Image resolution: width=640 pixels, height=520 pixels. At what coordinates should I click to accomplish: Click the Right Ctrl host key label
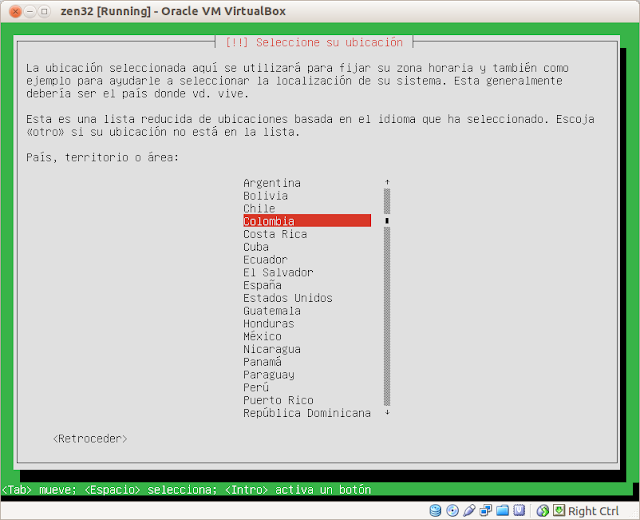coord(593,511)
